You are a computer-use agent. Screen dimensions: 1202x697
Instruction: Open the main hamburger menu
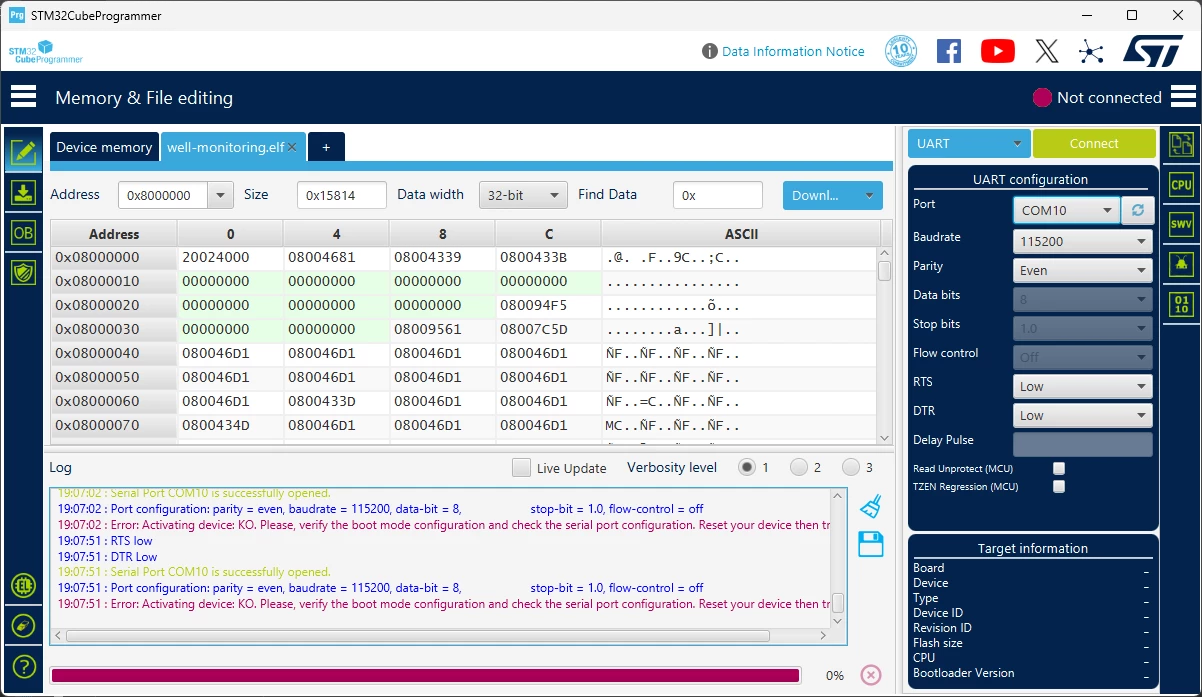(23, 96)
